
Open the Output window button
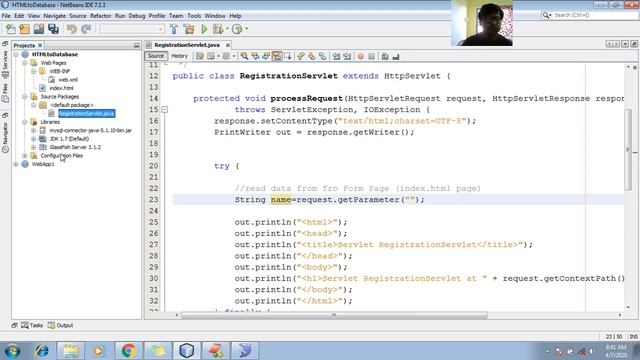[60, 325]
